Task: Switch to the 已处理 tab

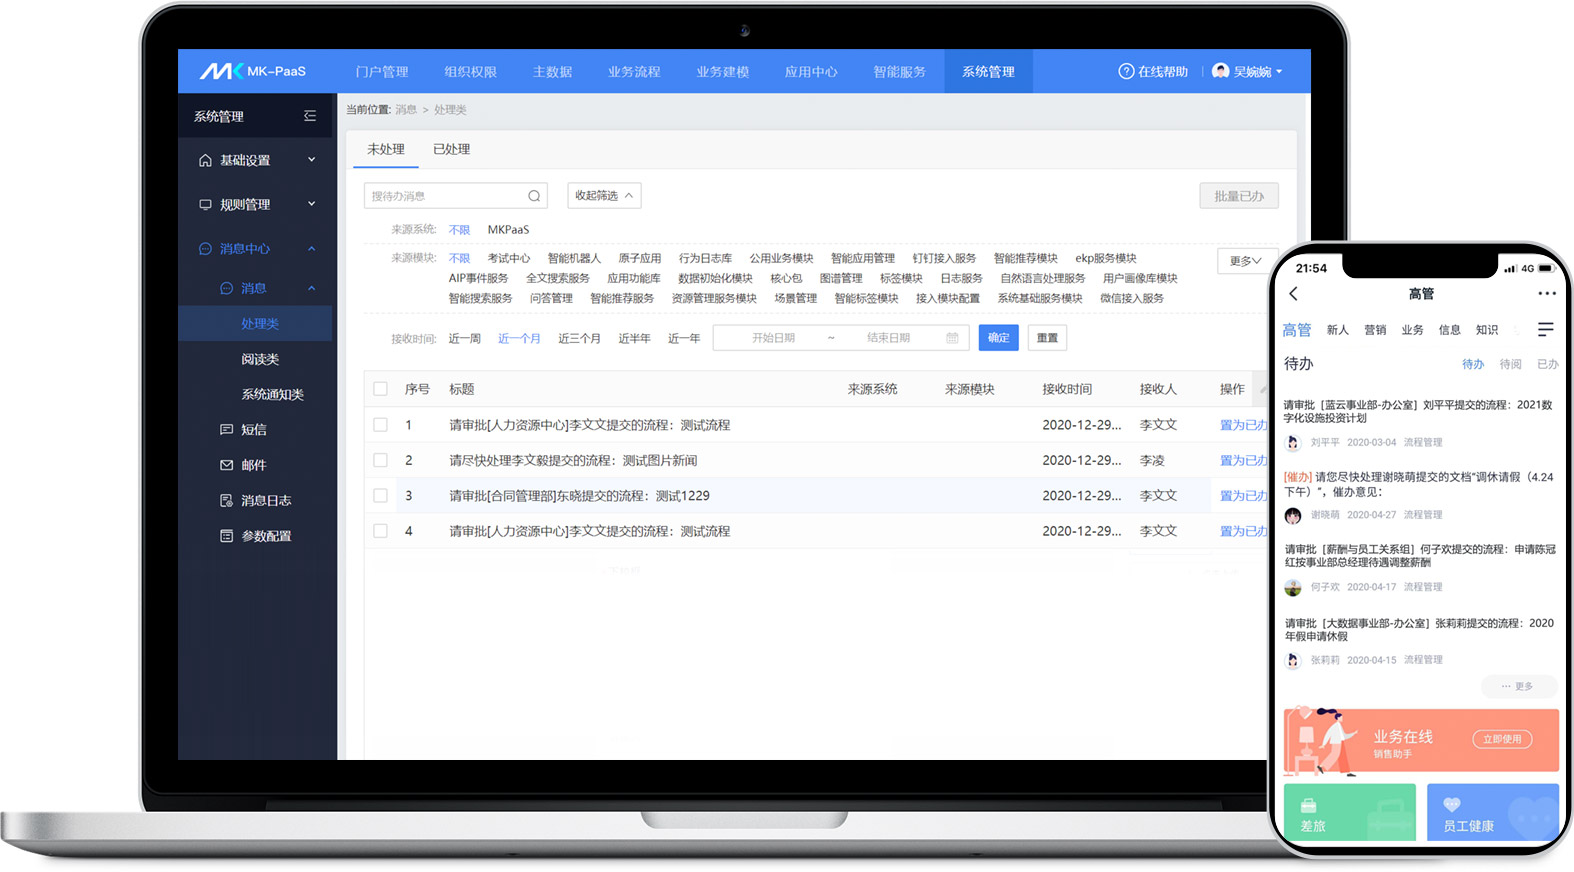Action: (x=451, y=149)
